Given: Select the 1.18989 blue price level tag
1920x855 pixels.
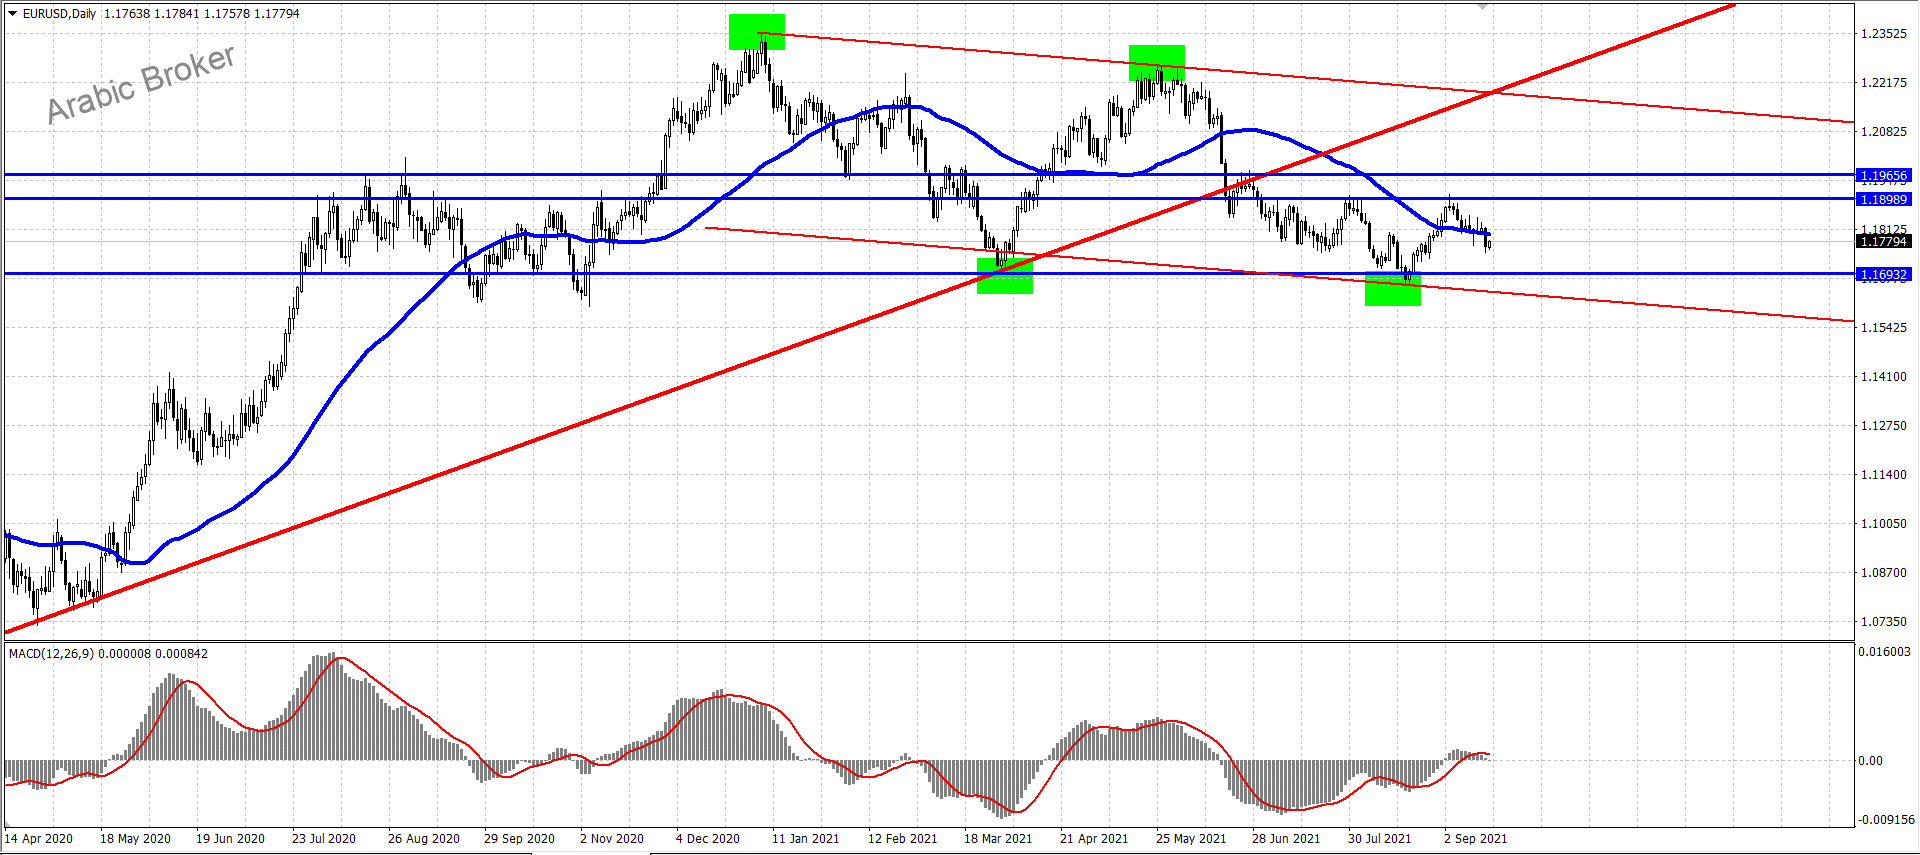Looking at the screenshot, I should click(1883, 200).
